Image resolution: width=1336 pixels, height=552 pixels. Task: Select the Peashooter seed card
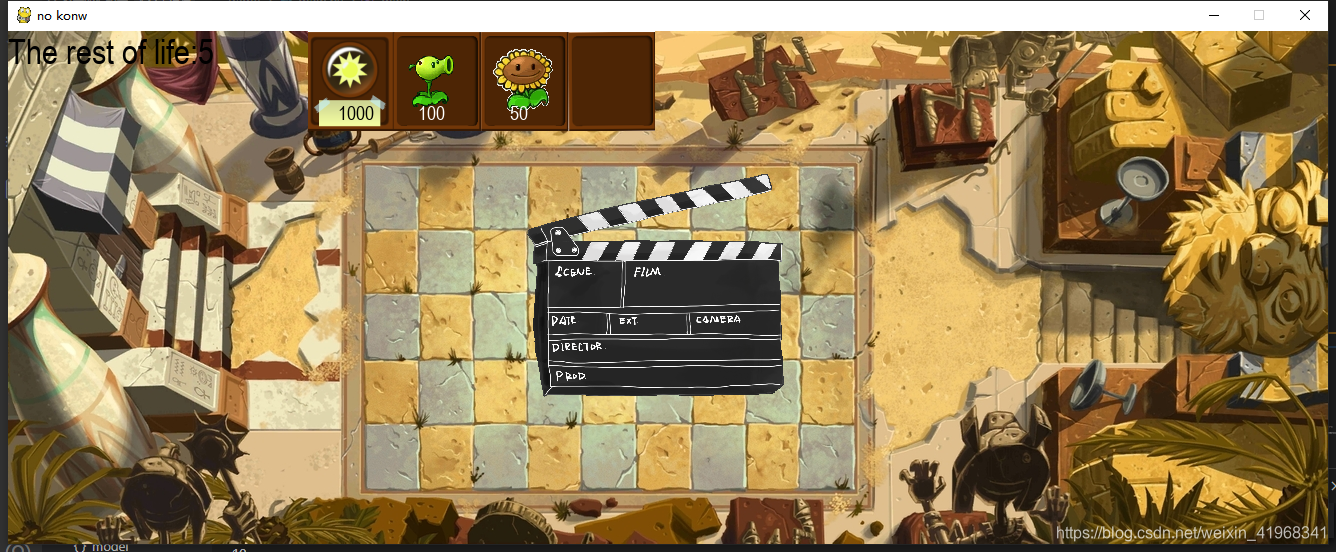click(x=436, y=81)
